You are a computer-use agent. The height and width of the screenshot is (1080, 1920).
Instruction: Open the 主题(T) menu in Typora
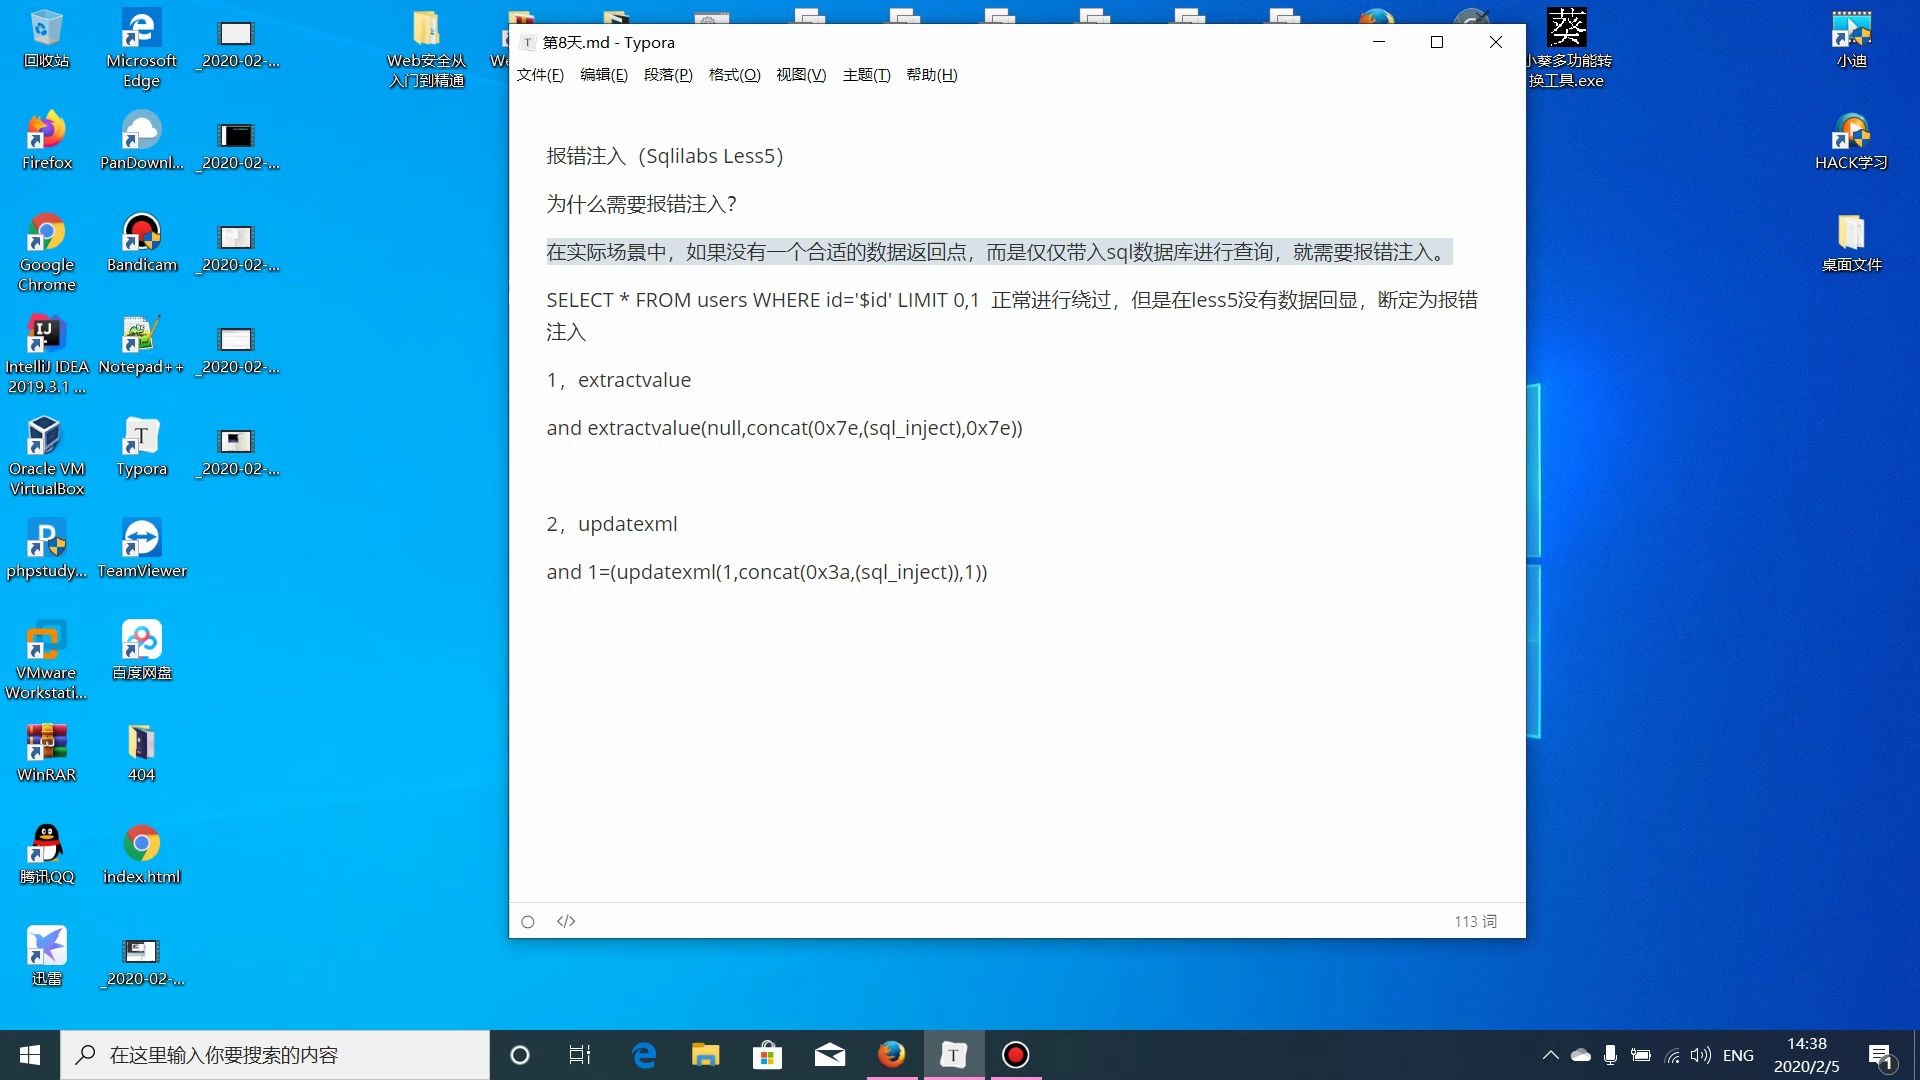[866, 74]
